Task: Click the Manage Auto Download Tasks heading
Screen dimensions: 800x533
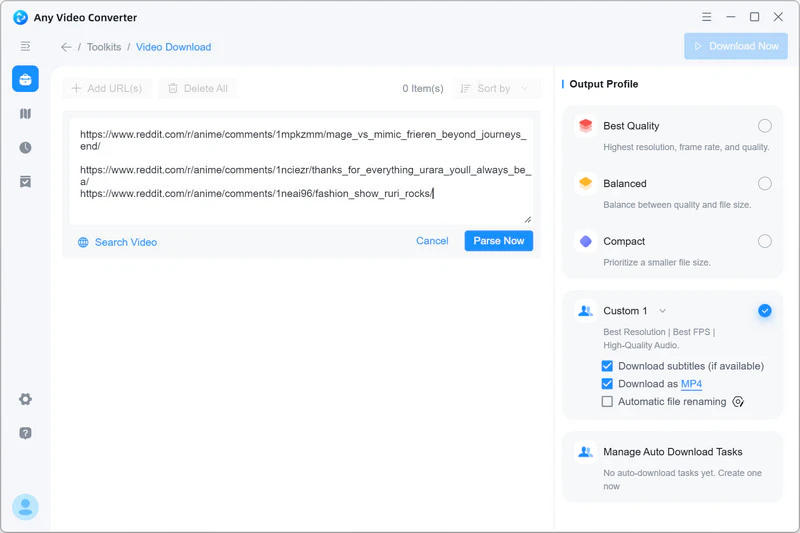Action: (672, 451)
